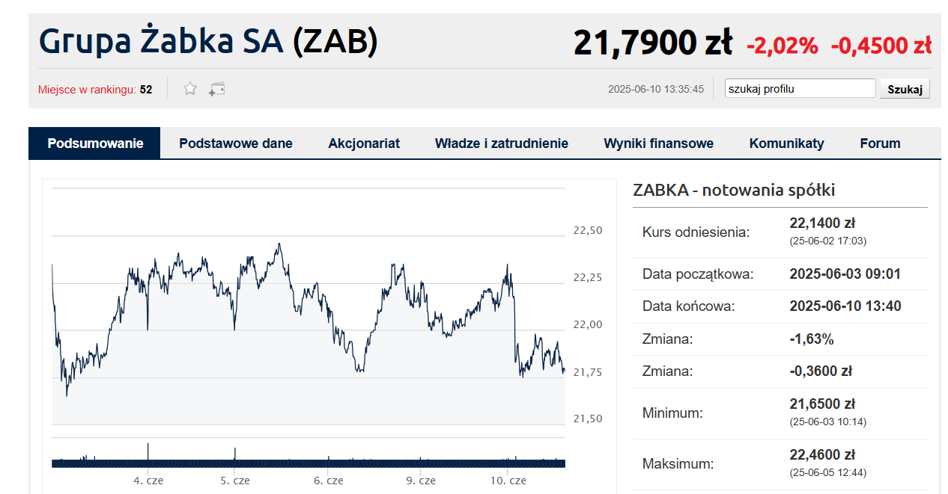Click the 21,7900 zł current price

pos(652,44)
